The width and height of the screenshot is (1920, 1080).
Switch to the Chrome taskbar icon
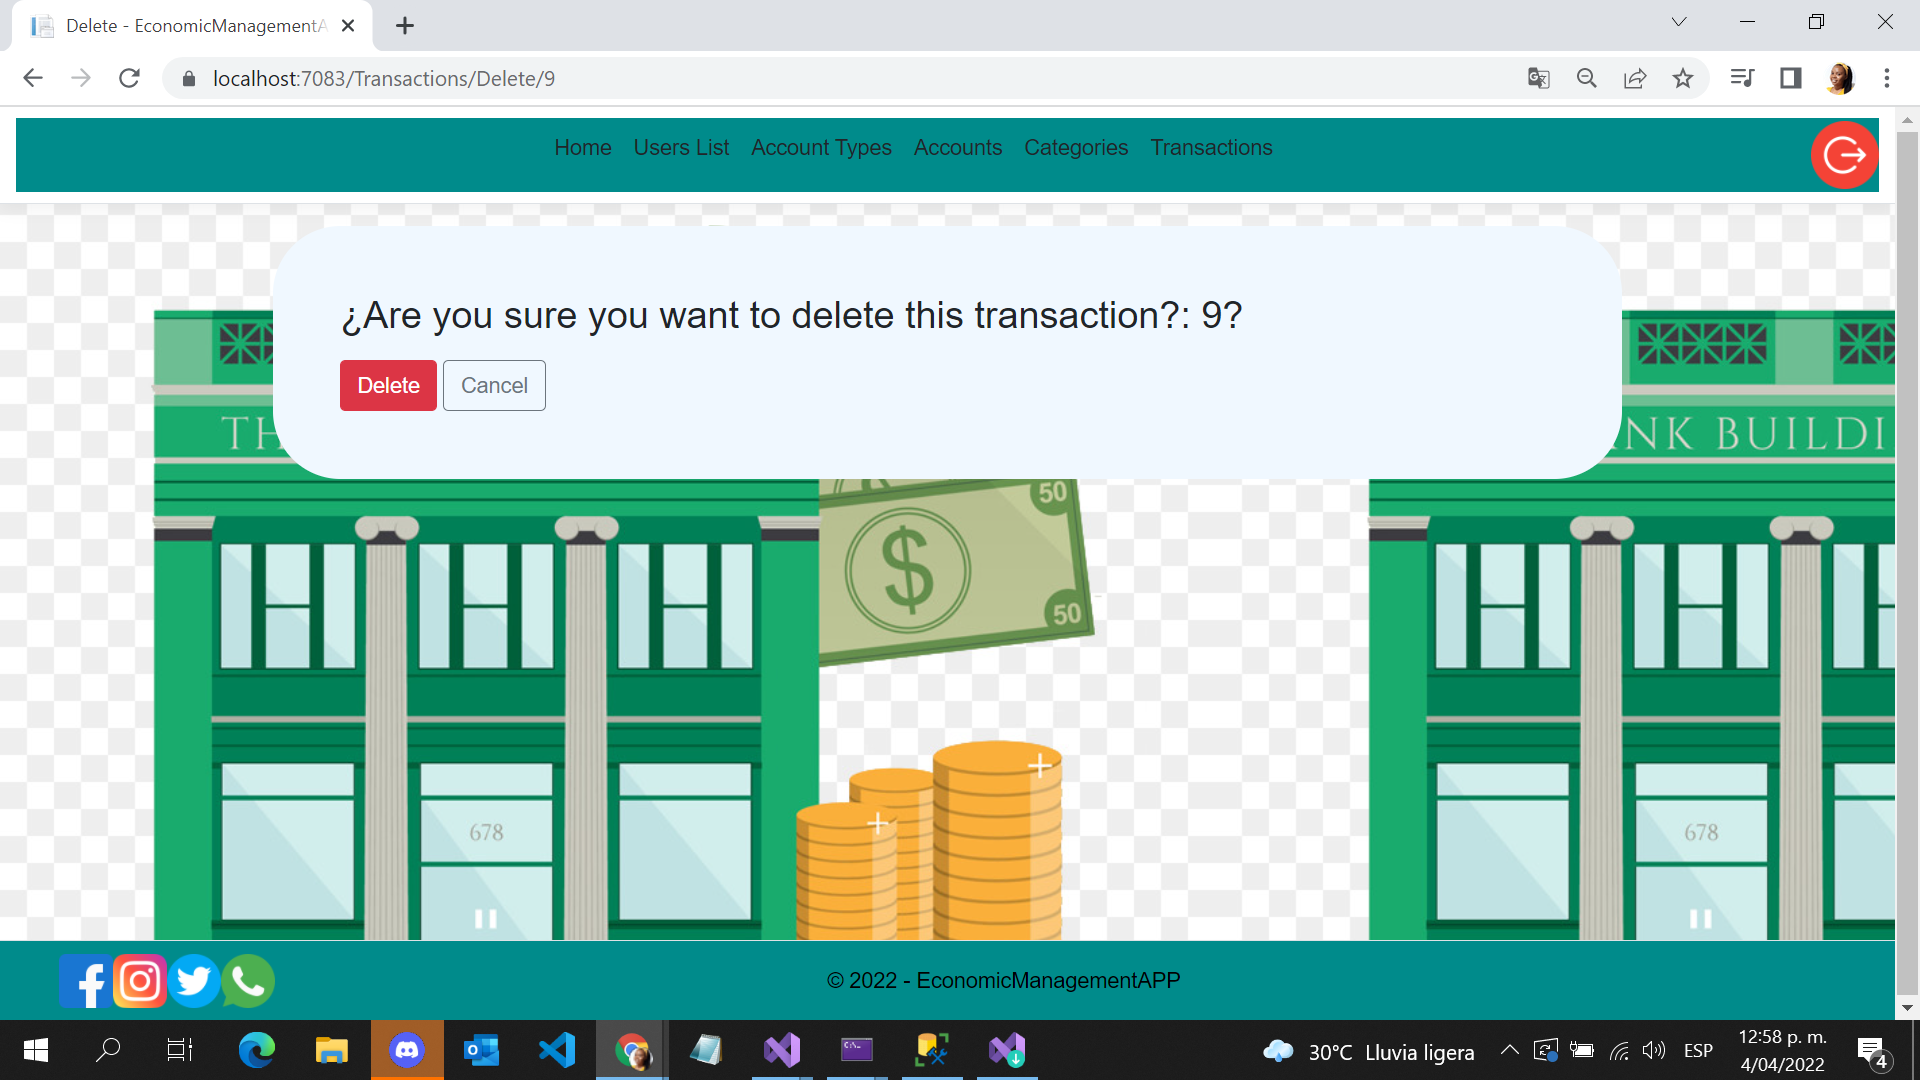pos(632,1050)
